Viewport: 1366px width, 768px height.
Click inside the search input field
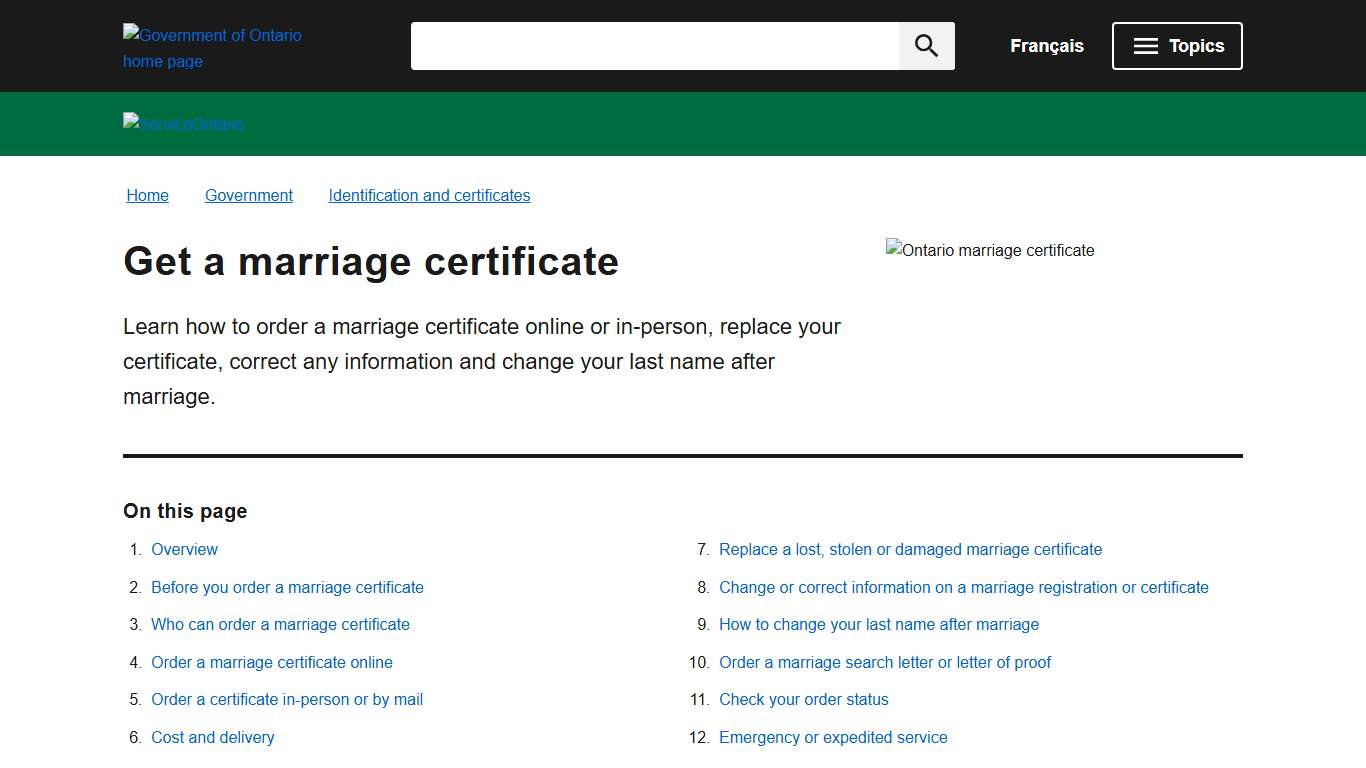tap(655, 45)
